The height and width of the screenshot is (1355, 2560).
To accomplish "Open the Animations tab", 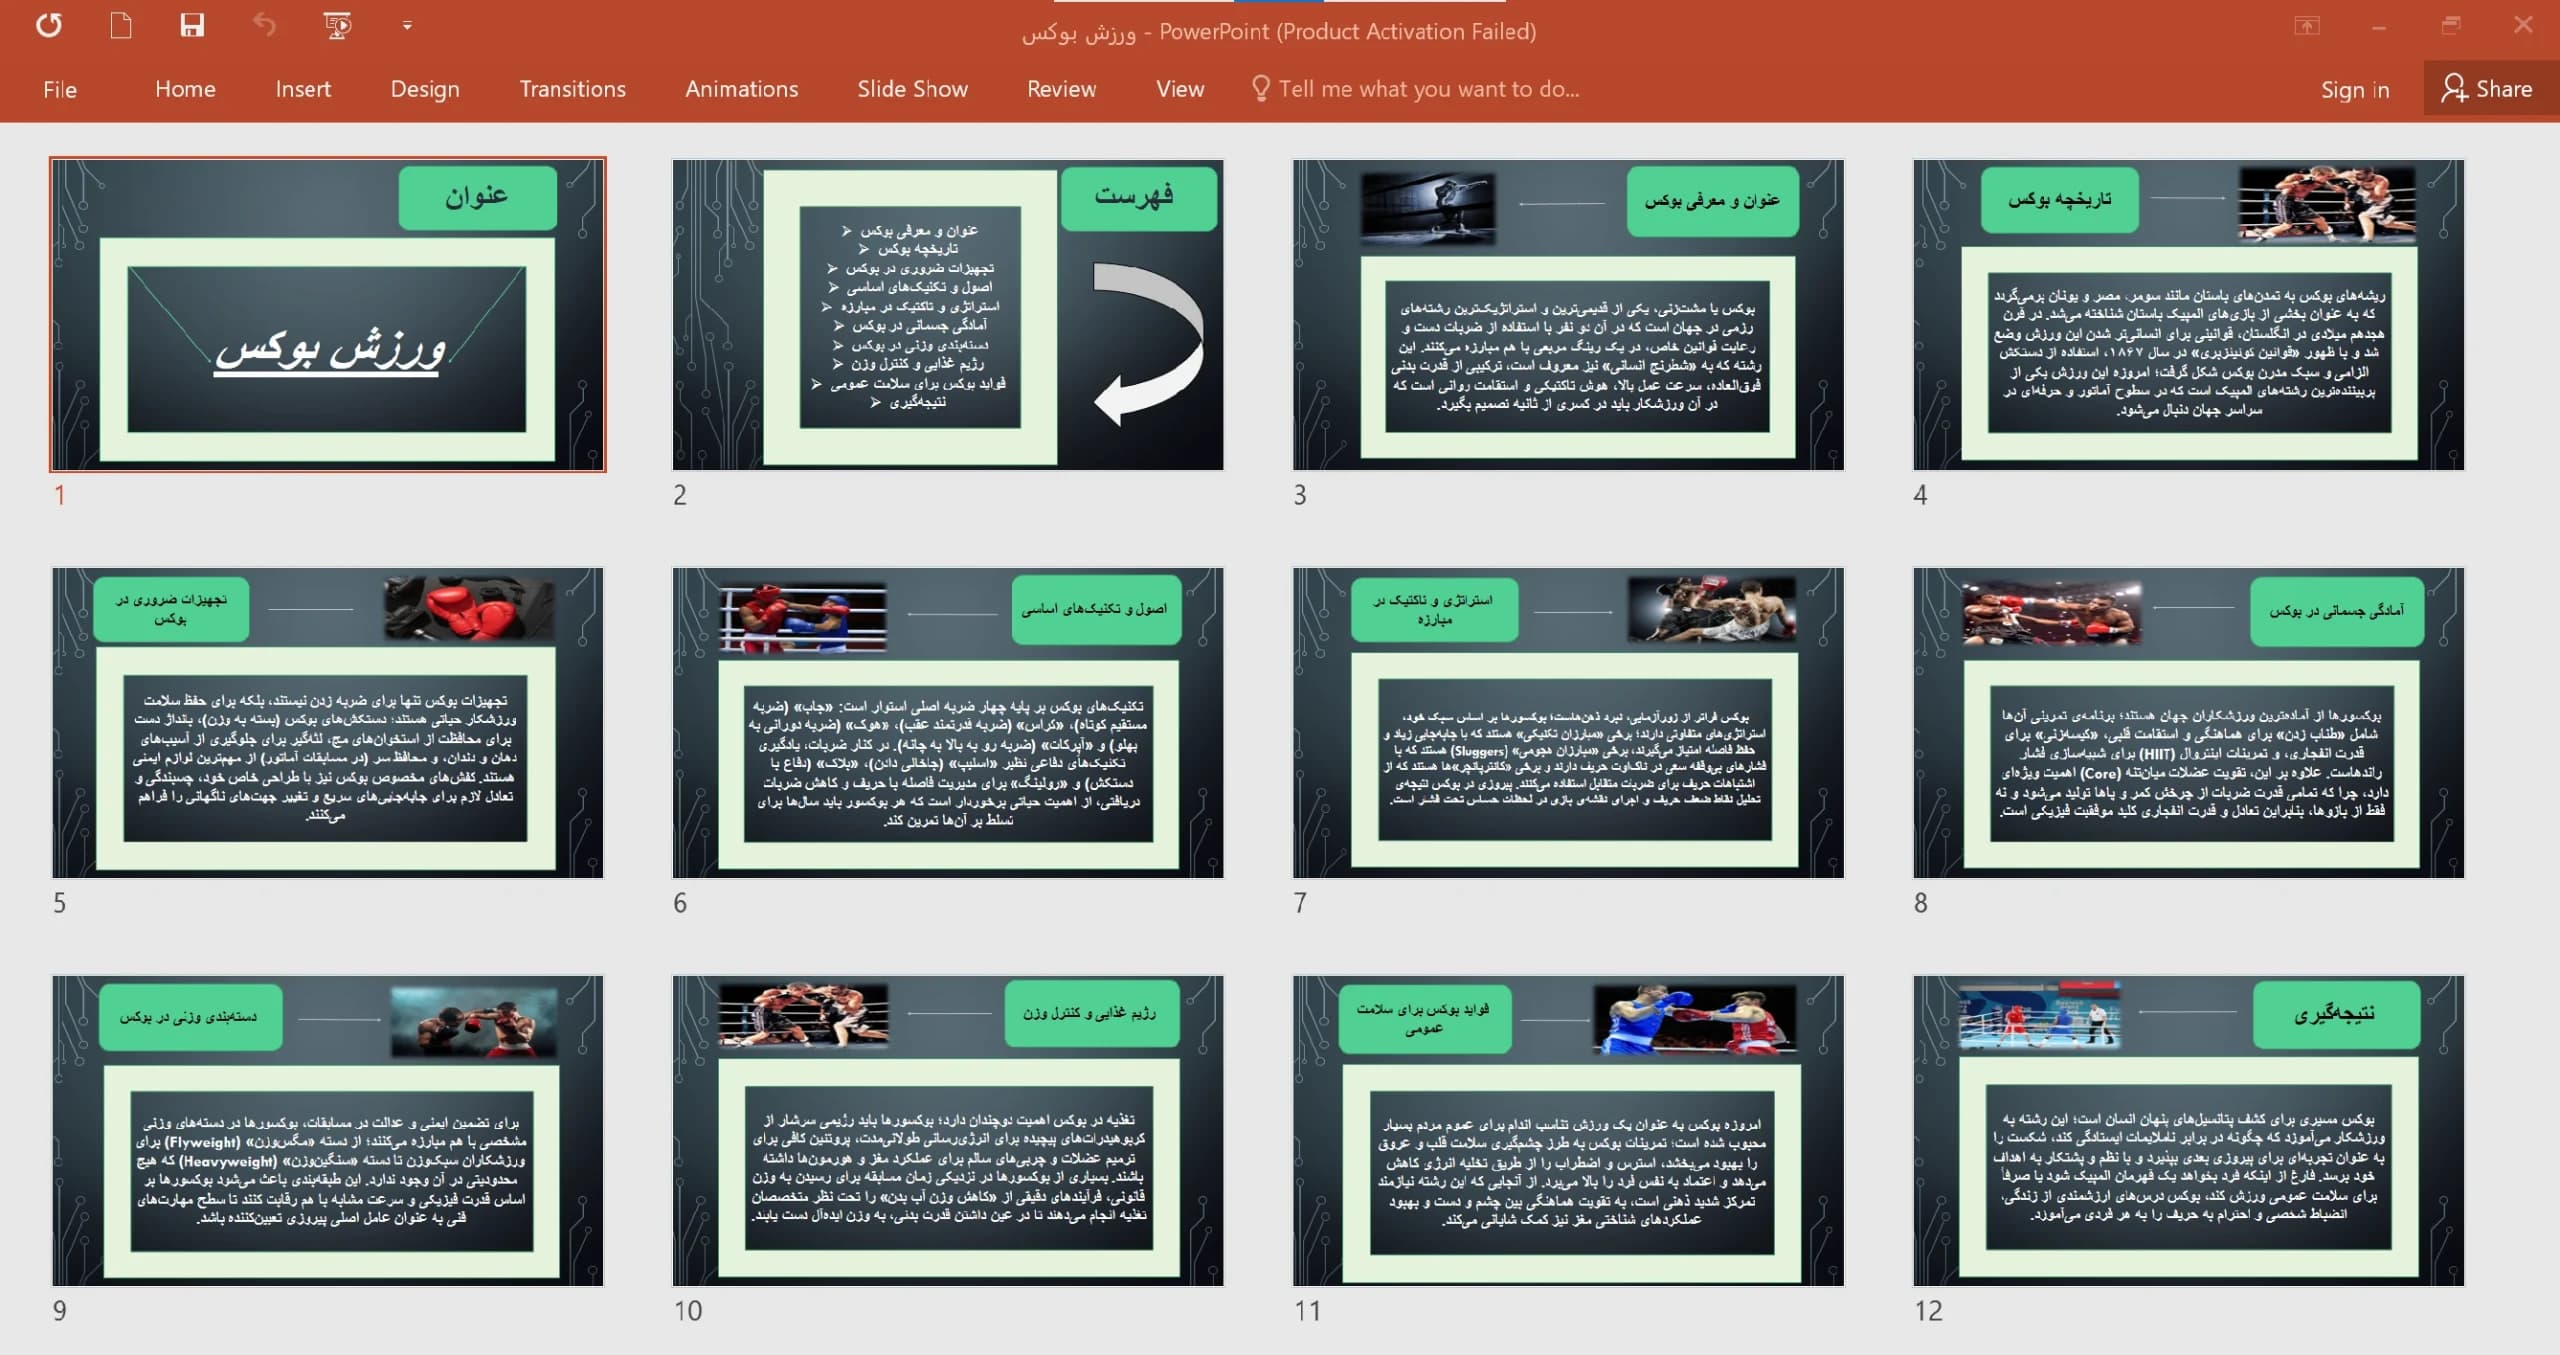I will pos(742,89).
